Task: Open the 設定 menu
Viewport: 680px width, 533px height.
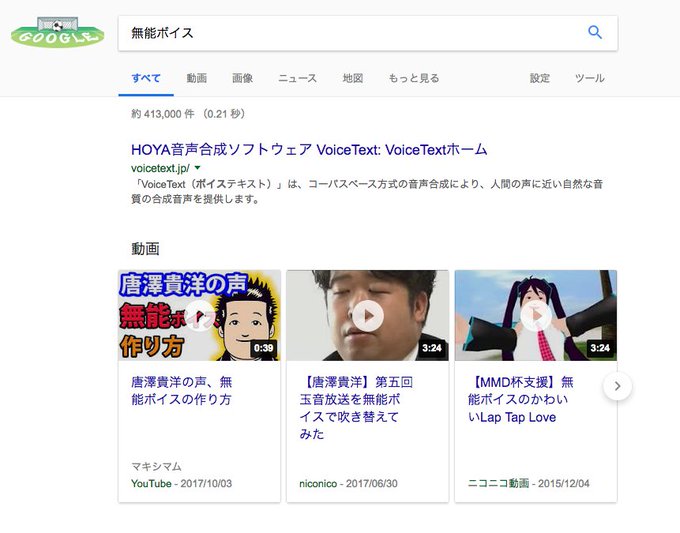Action: (x=539, y=78)
